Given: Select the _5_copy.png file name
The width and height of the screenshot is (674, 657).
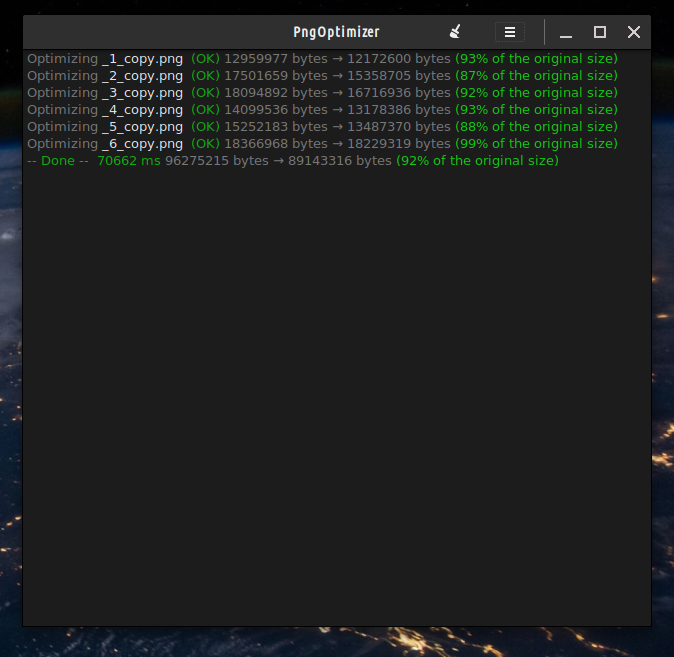Looking at the screenshot, I should pos(142,127).
